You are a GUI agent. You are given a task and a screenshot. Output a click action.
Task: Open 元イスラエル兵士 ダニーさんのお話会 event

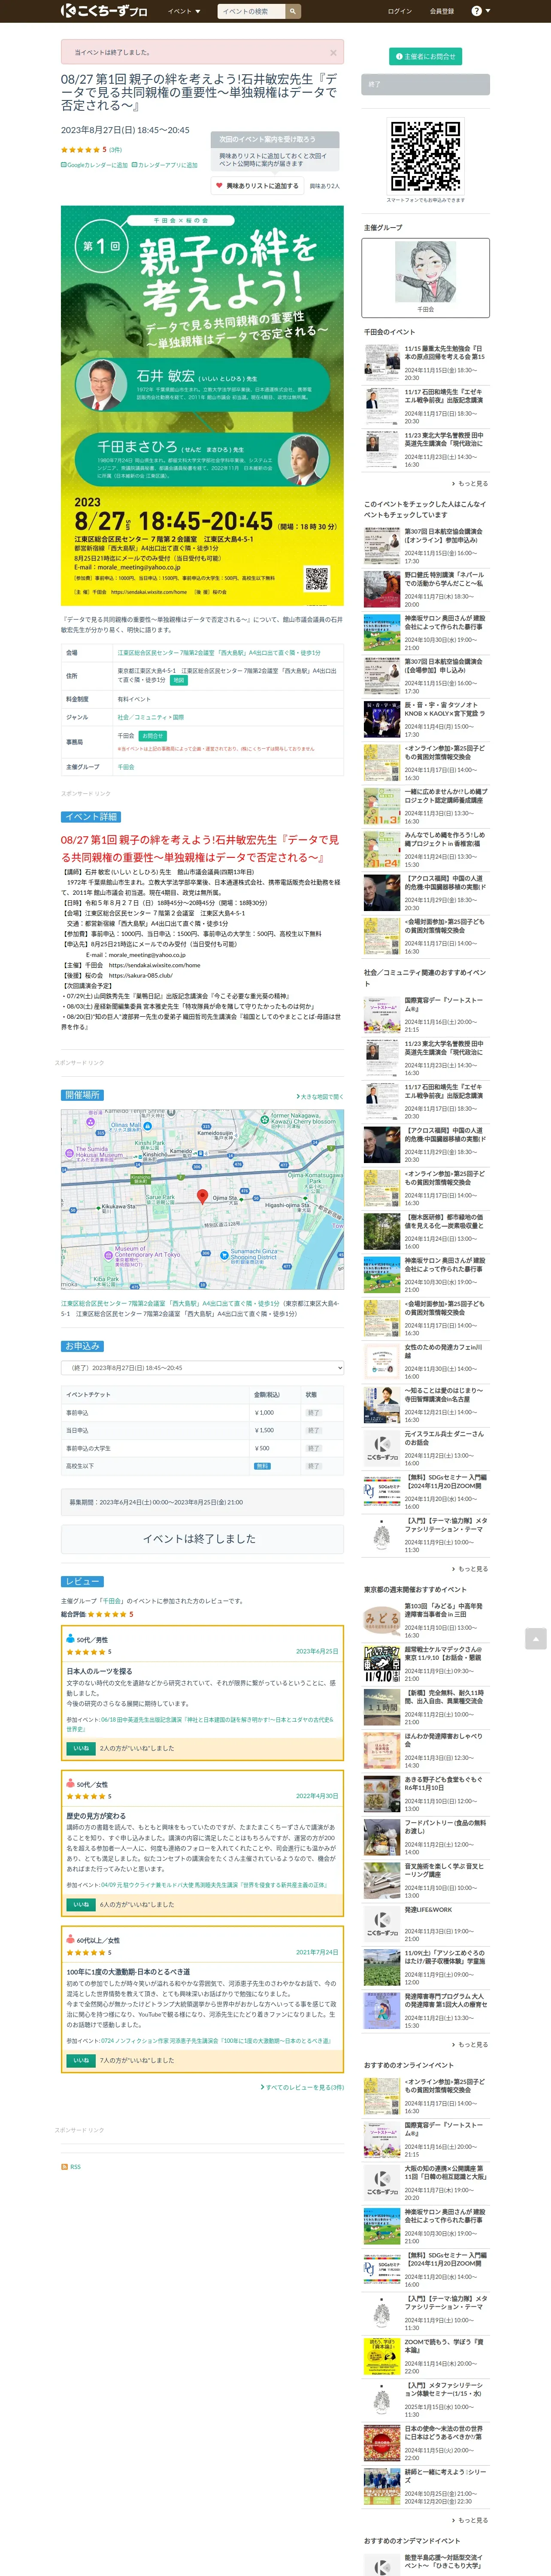(444, 1438)
